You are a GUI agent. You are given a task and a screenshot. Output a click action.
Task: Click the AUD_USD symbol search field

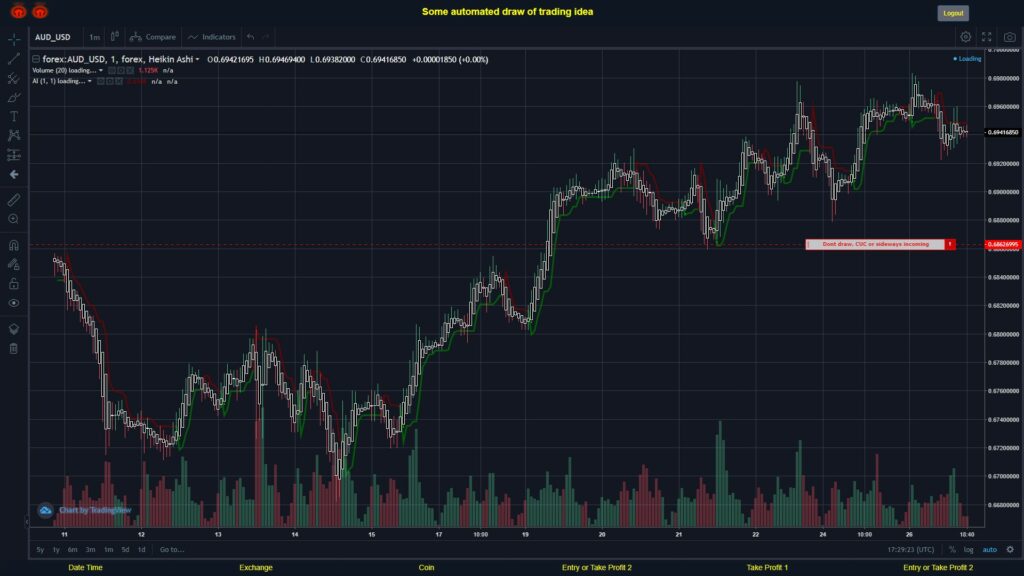[53, 37]
